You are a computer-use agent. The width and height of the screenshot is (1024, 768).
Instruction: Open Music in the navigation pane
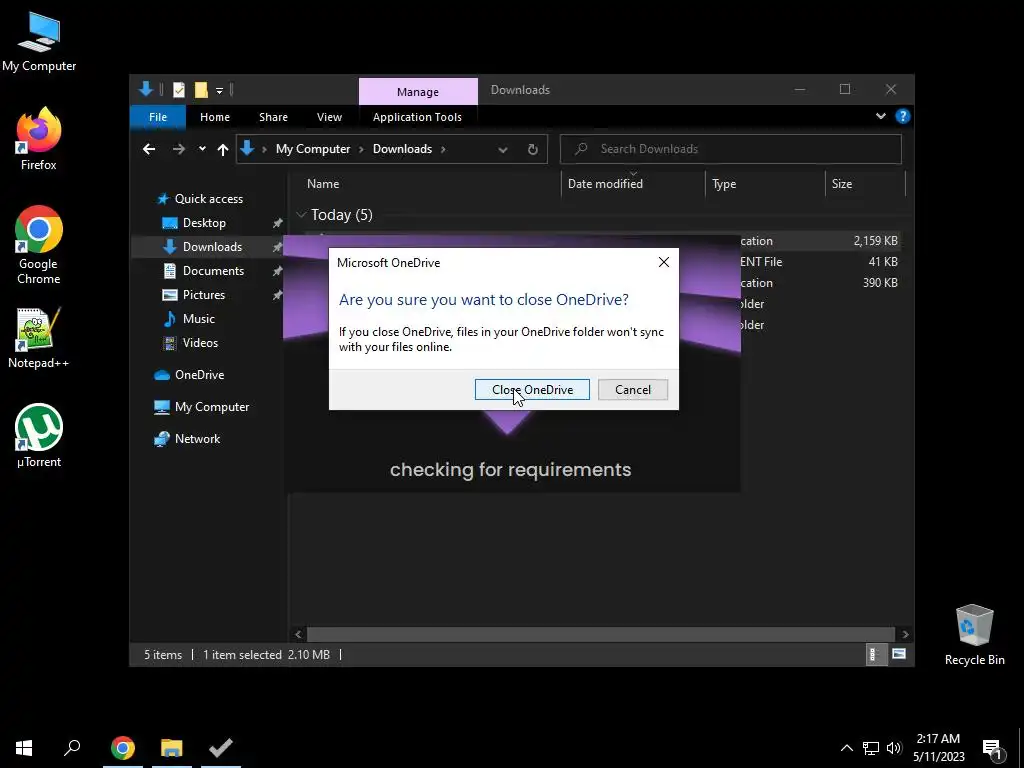tap(199, 319)
